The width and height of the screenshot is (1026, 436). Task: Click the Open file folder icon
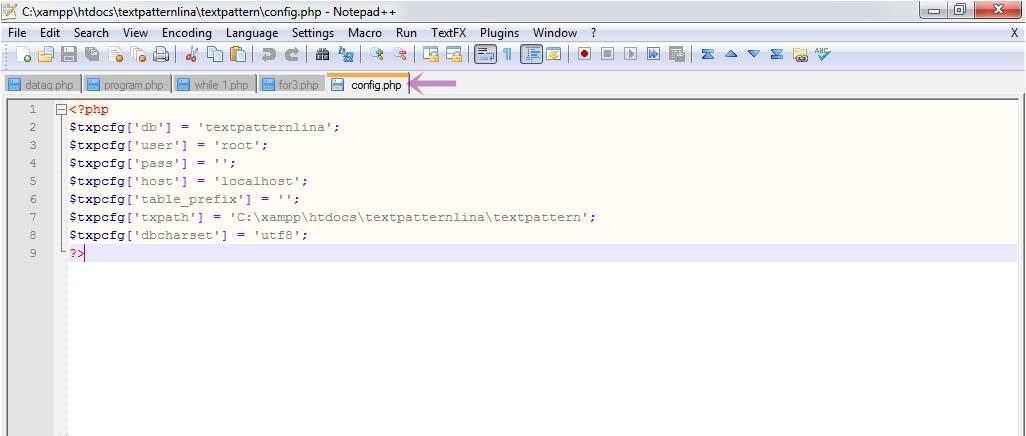pos(45,55)
